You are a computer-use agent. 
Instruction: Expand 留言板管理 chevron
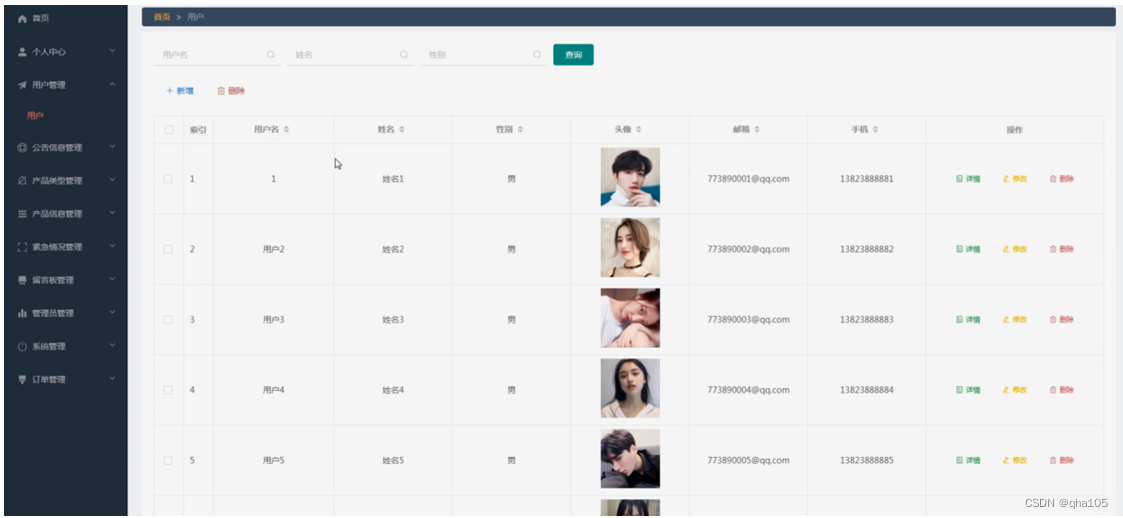click(x=112, y=279)
